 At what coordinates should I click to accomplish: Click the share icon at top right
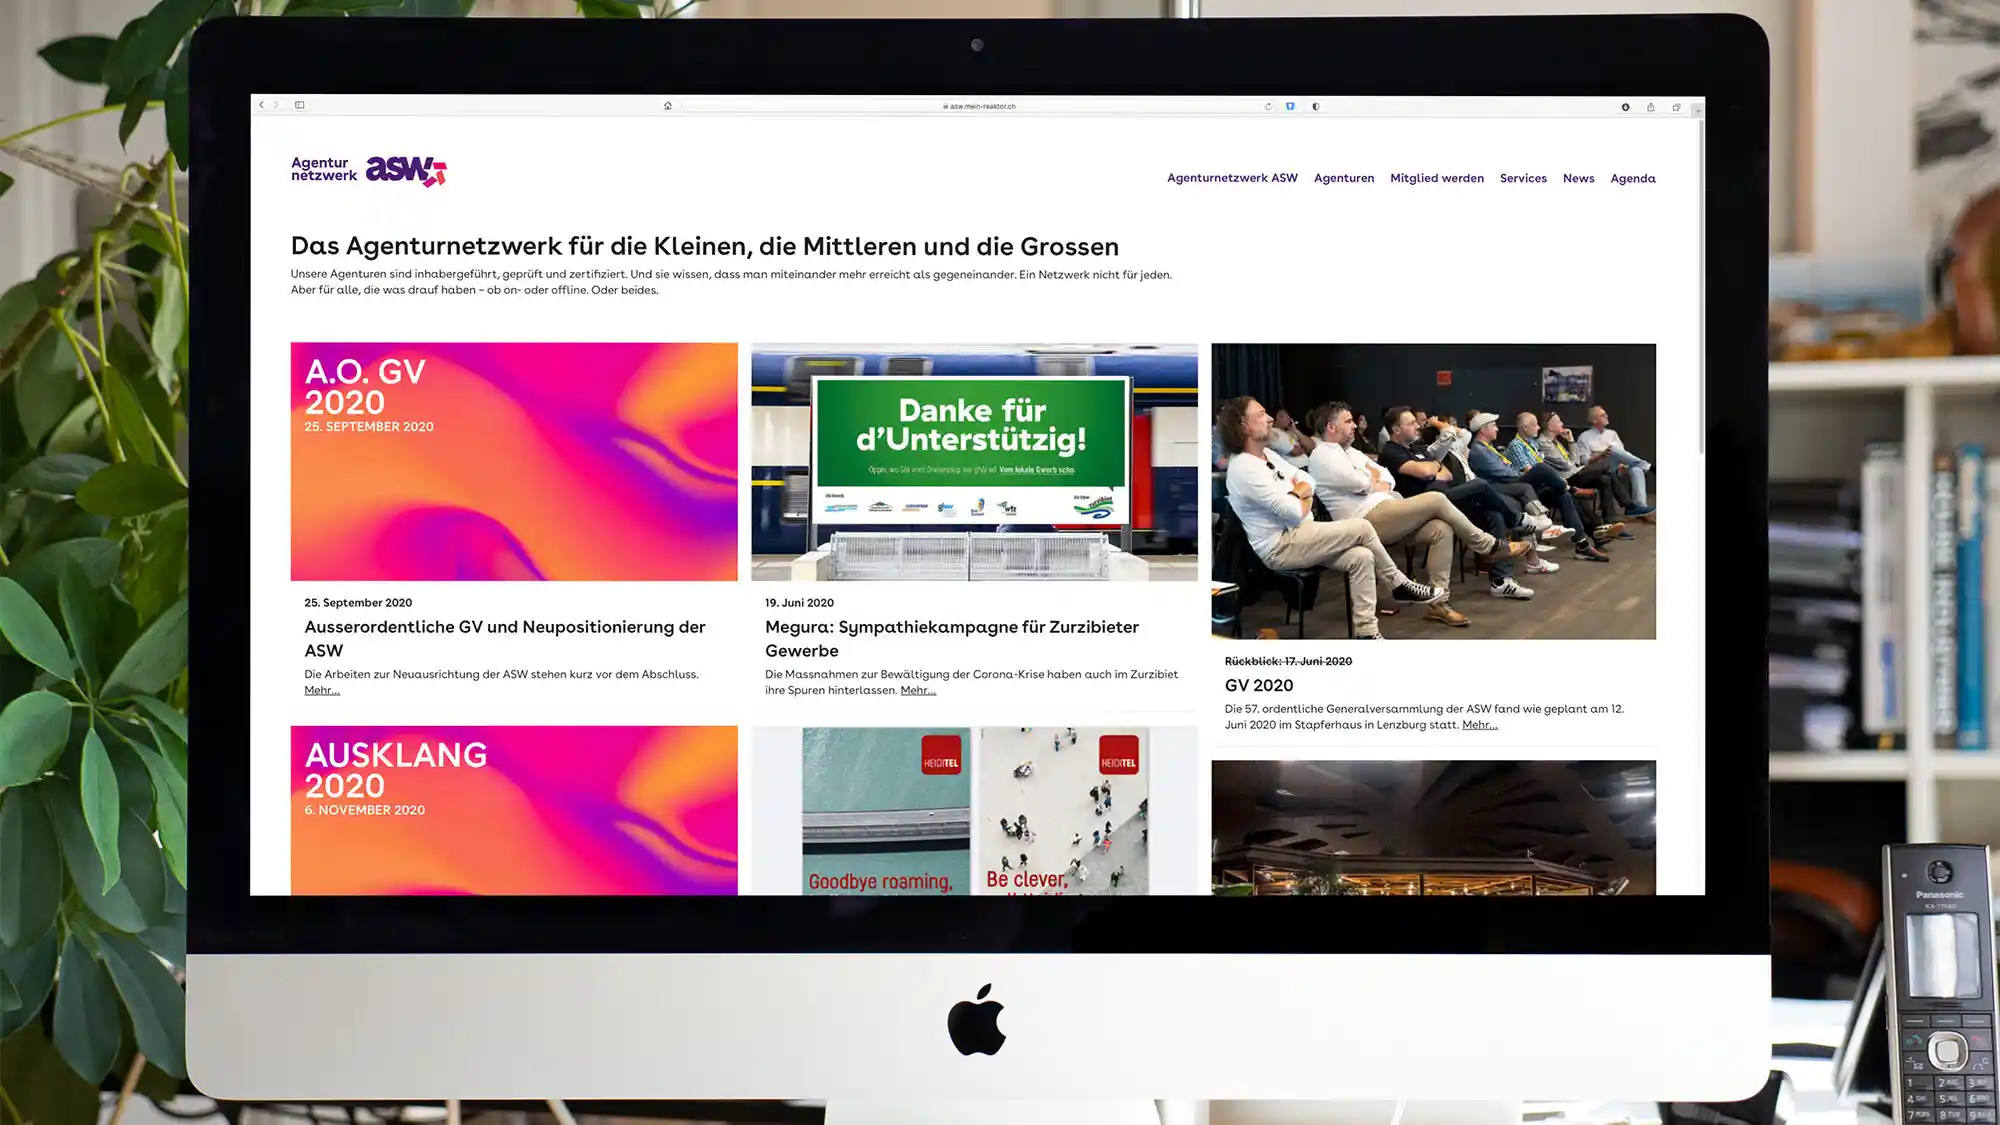(1651, 105)
